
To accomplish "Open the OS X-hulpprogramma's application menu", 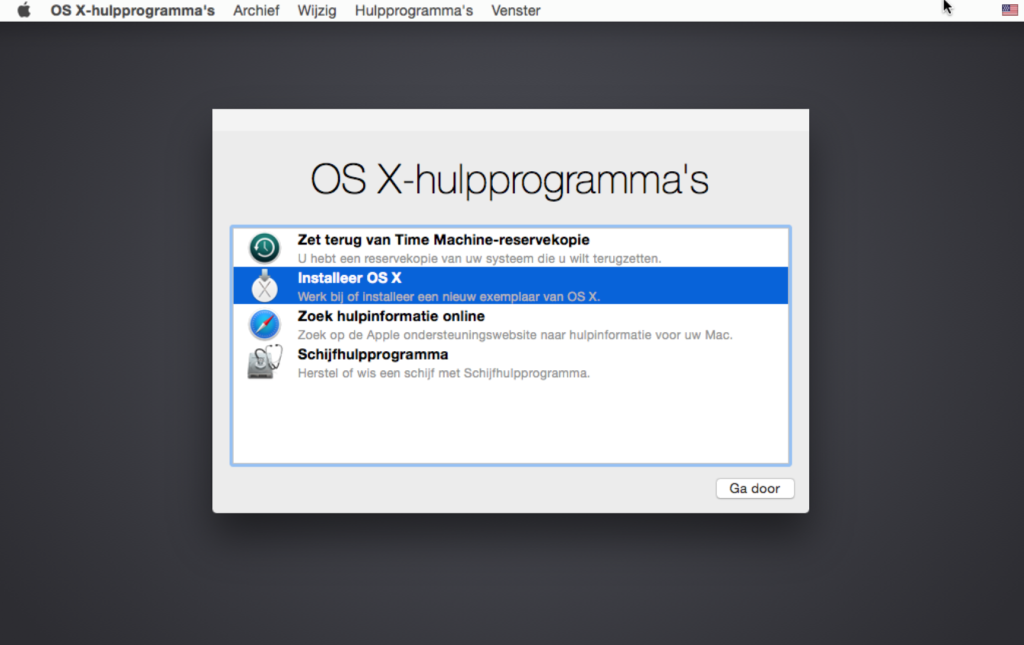I will click(133, 10).
